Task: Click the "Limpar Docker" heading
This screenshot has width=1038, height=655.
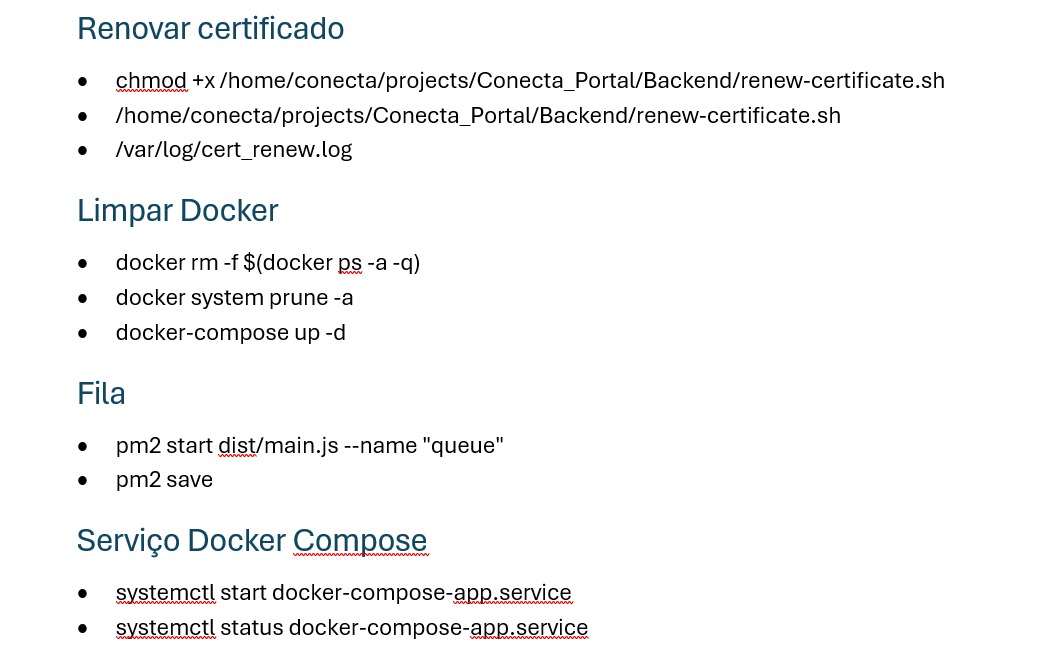Action: [177, 211]
